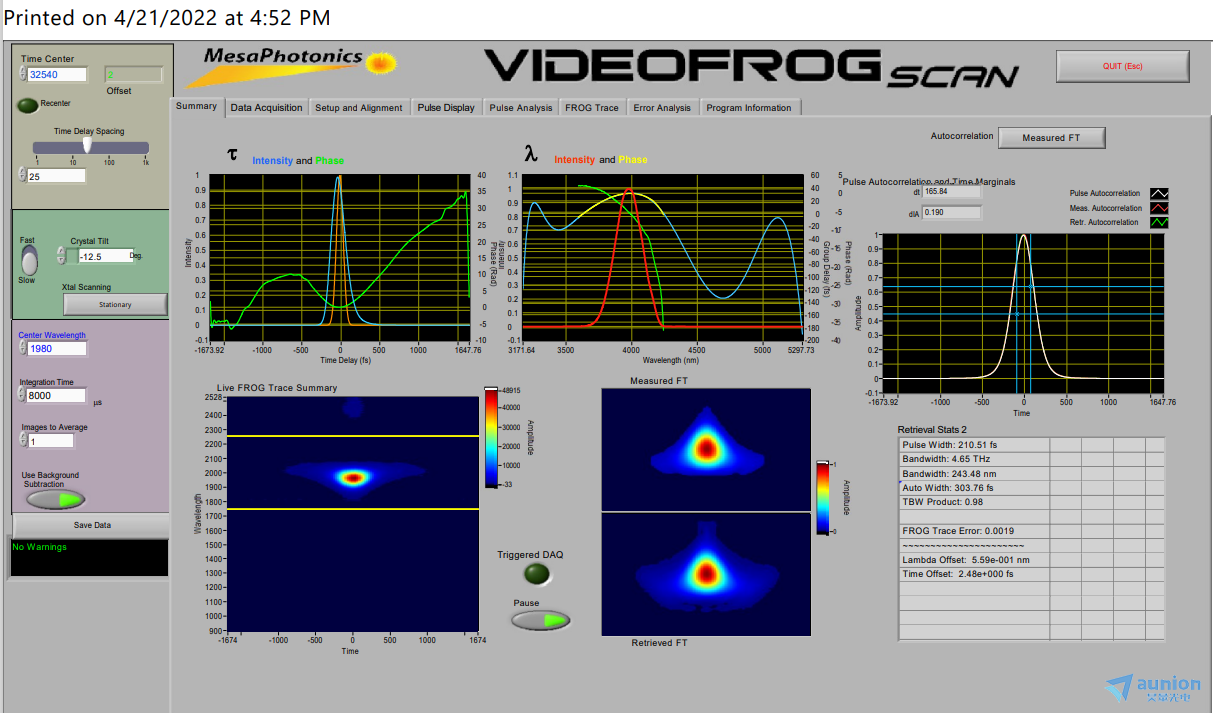Switch to the Summary tab
This screenshot has width=1213, height=713.
(x=196, y=106)
